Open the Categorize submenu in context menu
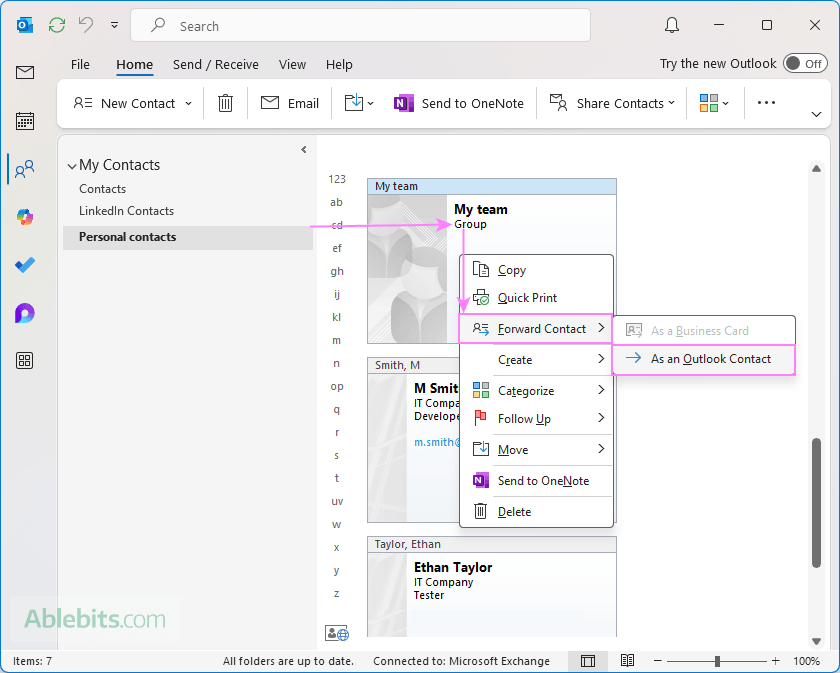 click(x=536, y=391)
